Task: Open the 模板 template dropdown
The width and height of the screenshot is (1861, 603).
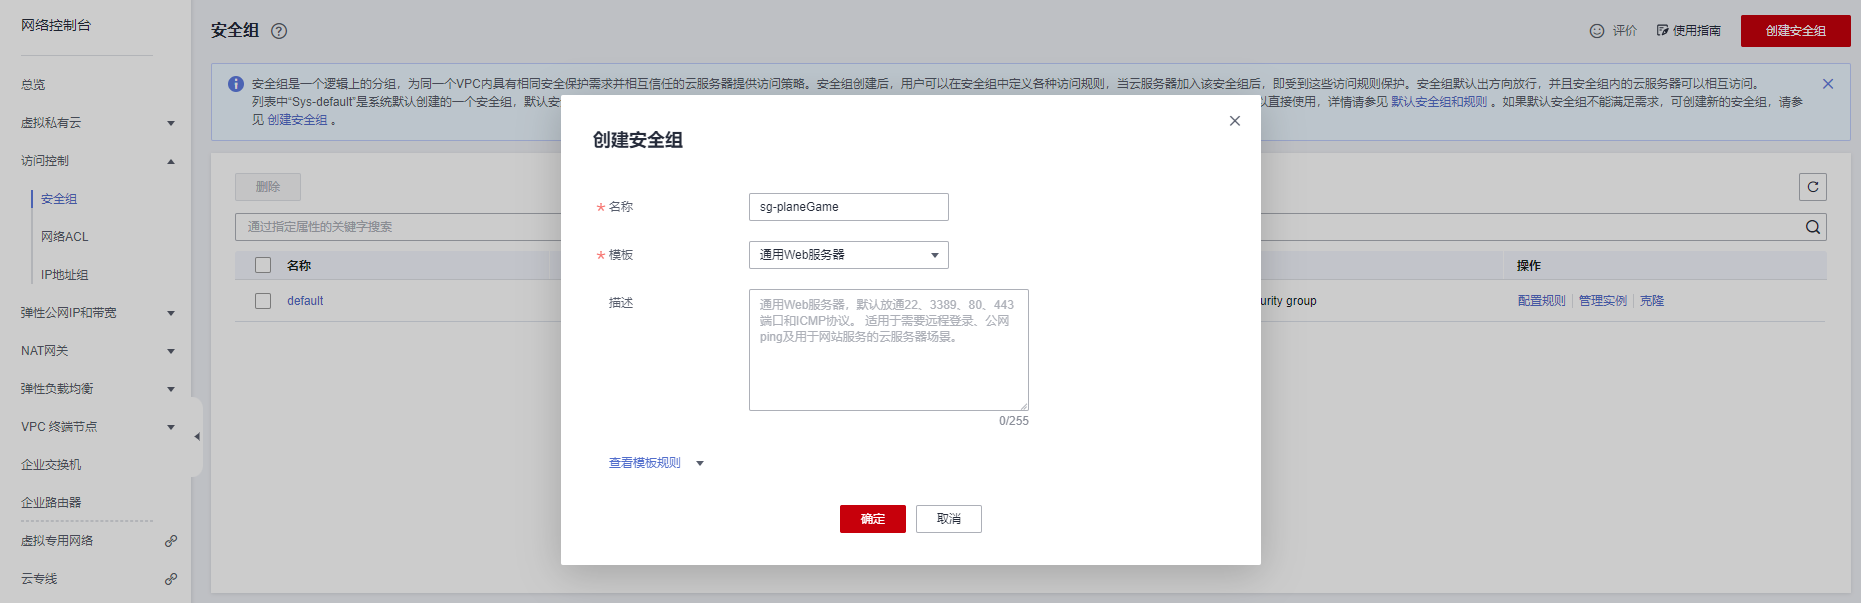Action: click(848, 255)
